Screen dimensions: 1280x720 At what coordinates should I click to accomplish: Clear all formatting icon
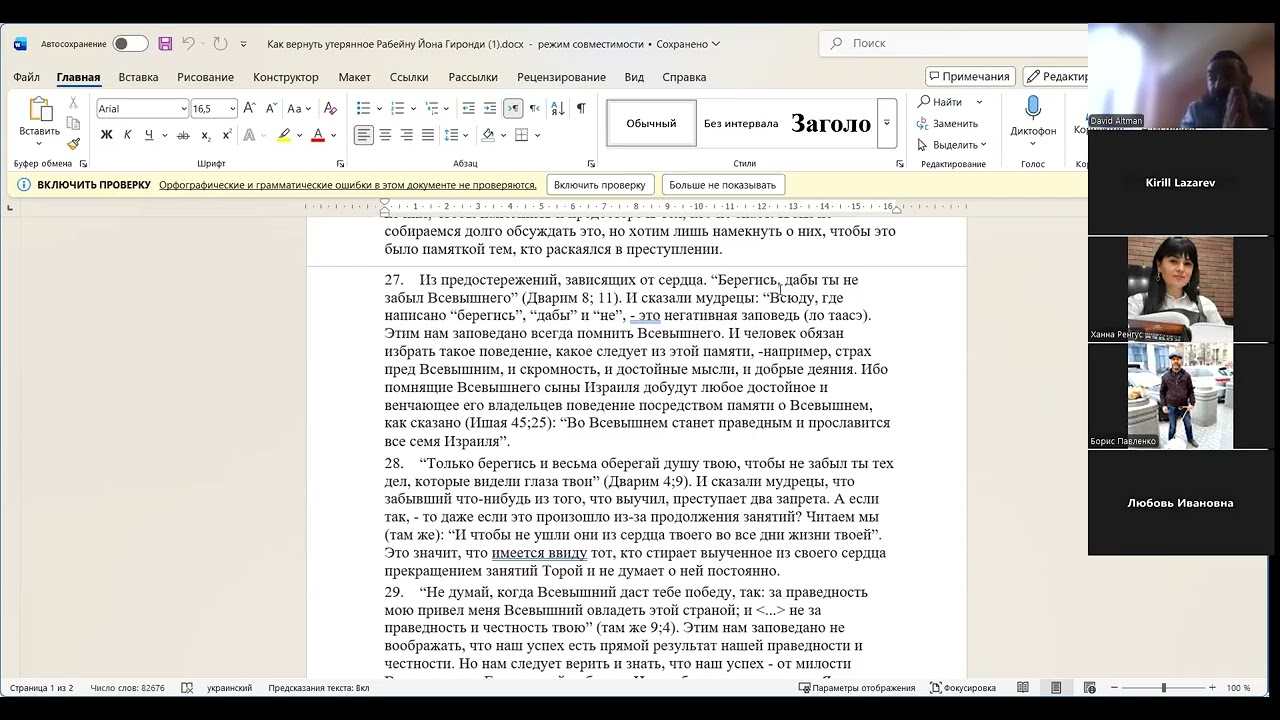pyautogui.click(x=331, y=108)
